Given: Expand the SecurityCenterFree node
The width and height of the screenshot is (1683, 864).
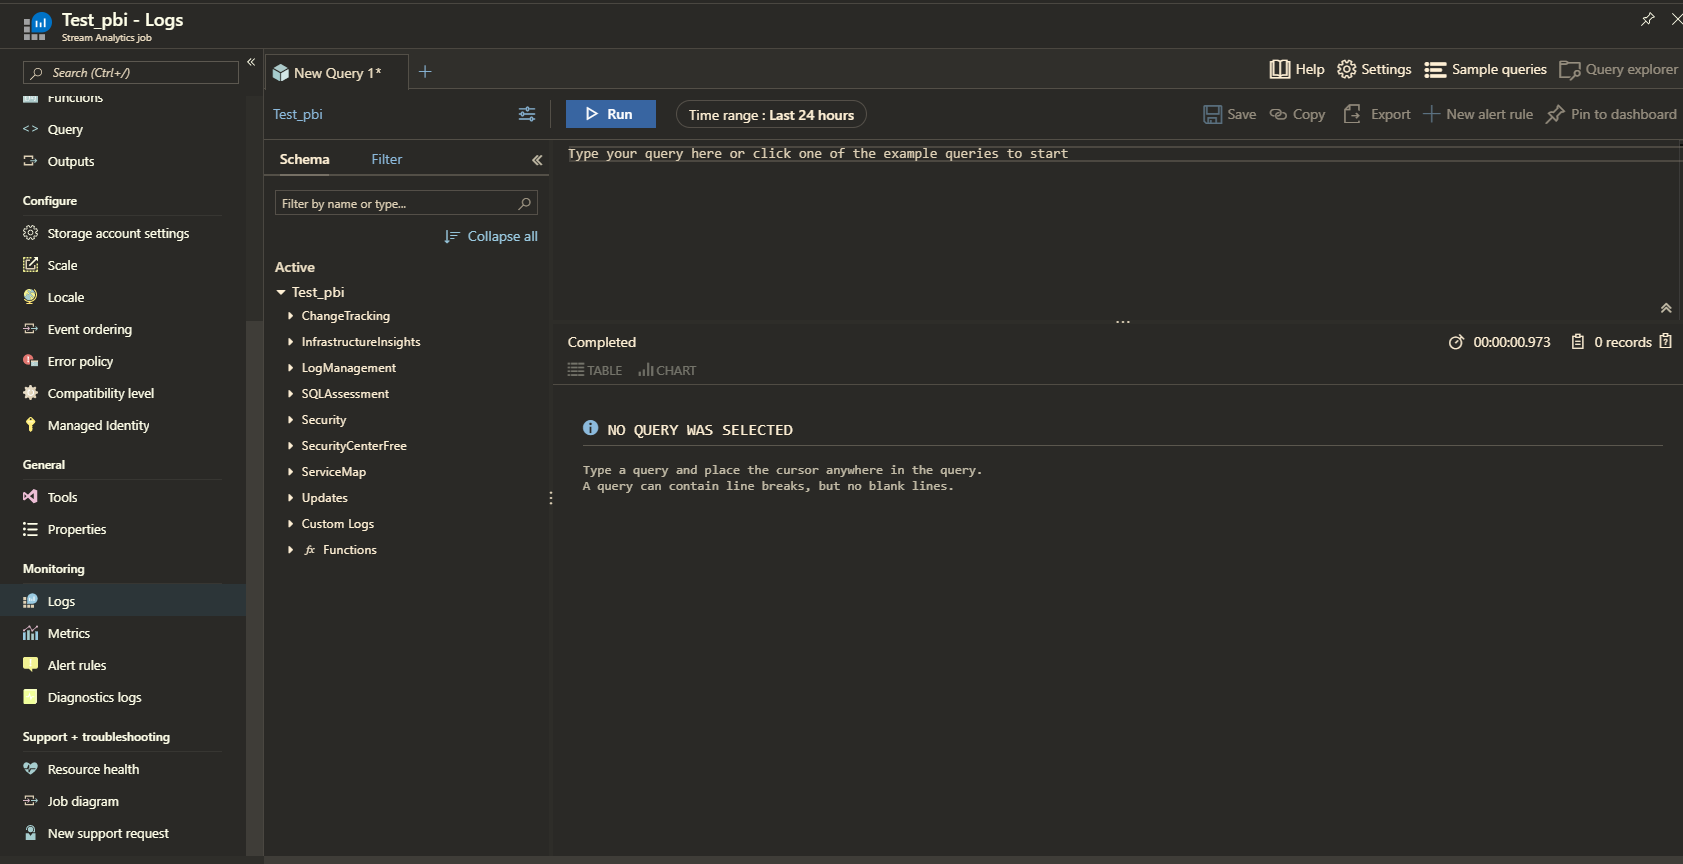Looking at the screenshot, I should 291,446.
